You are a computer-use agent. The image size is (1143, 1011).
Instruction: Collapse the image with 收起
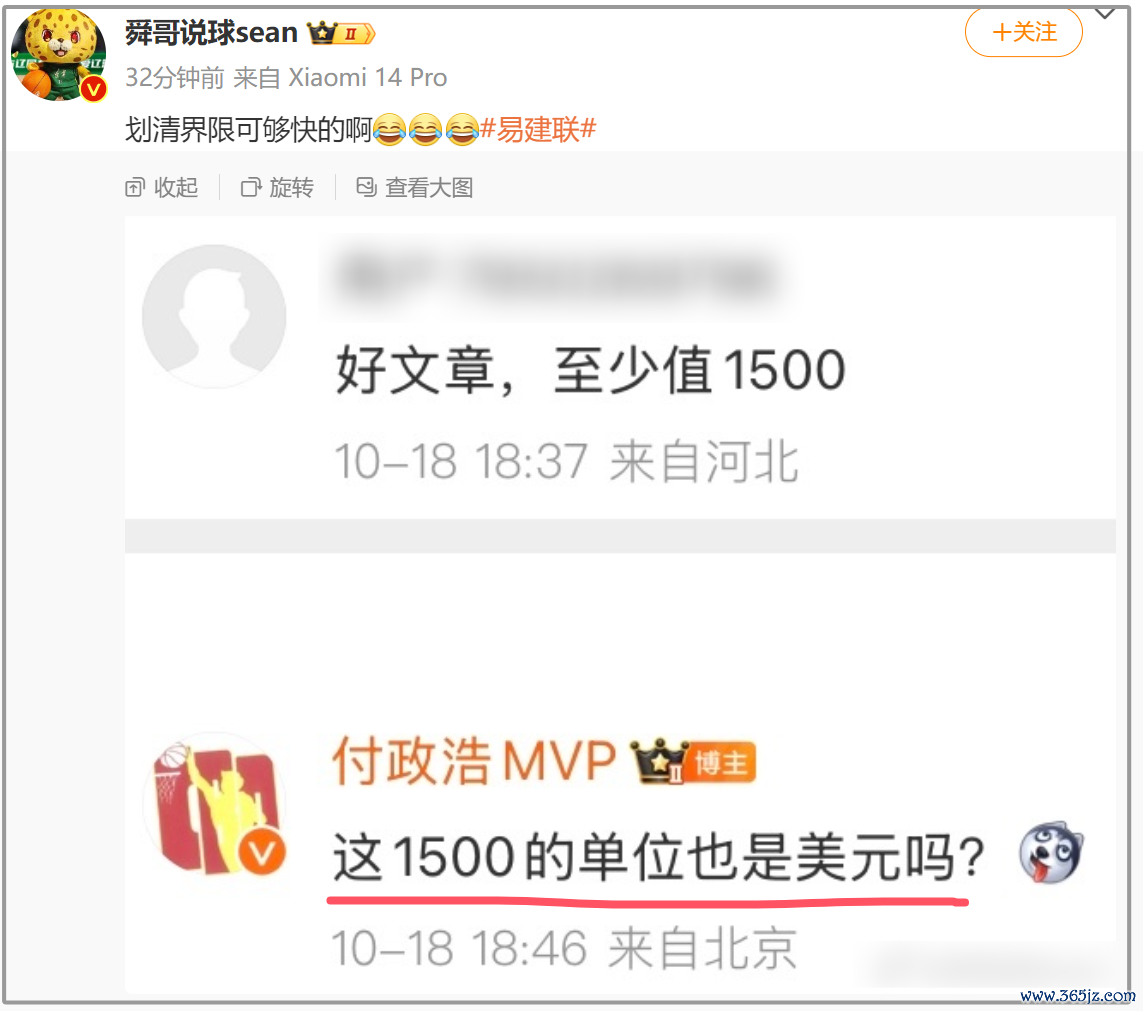(x=162, y=188)
